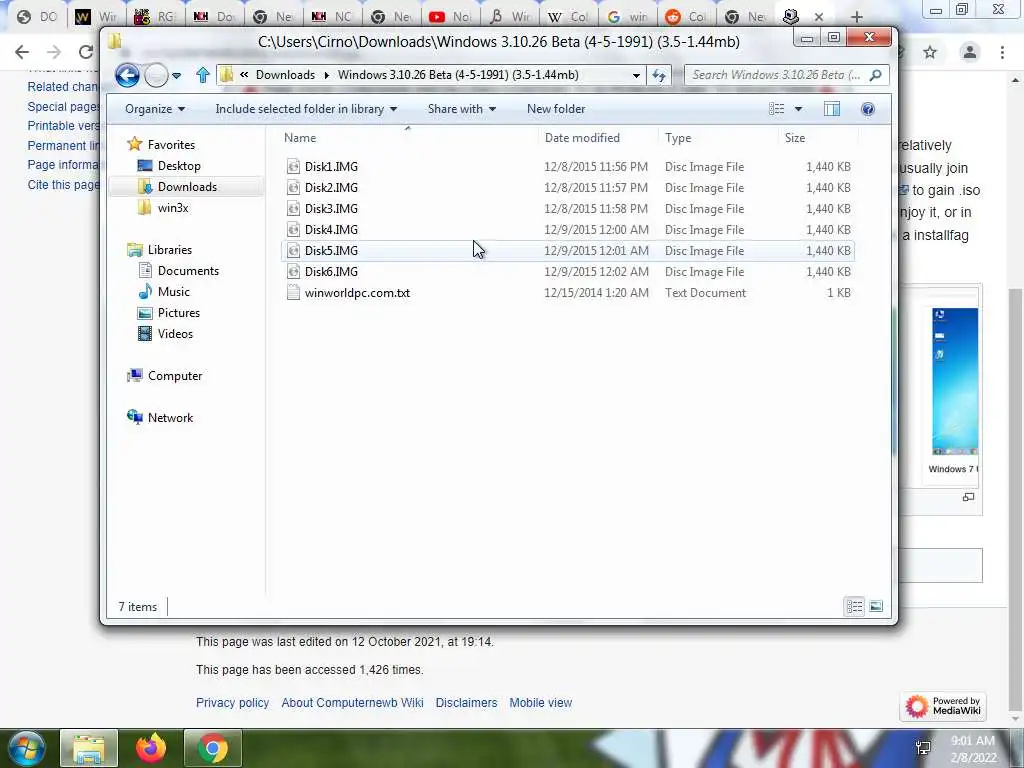Open the Videos library

pos(175,333)
